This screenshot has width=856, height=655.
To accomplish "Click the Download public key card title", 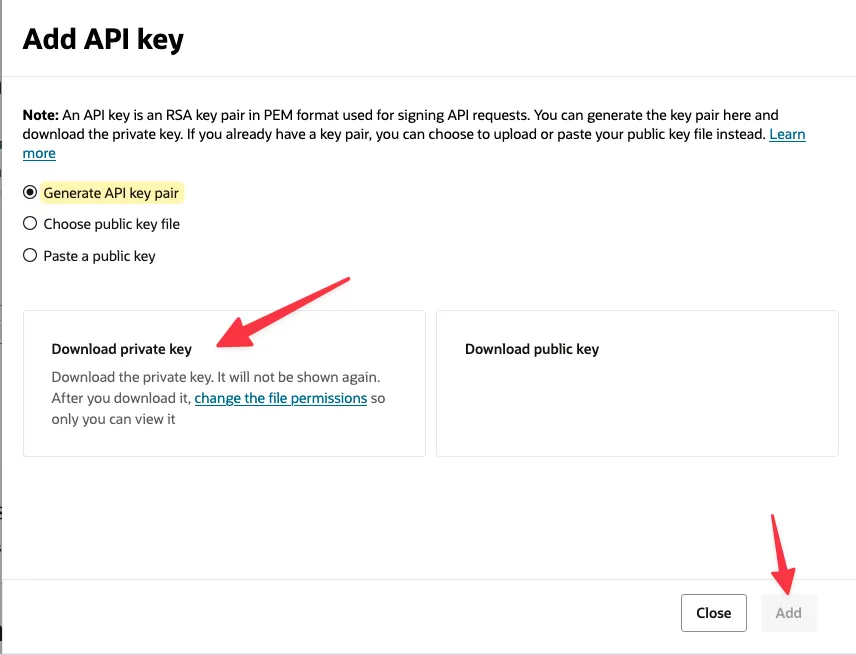I will 531,349.
